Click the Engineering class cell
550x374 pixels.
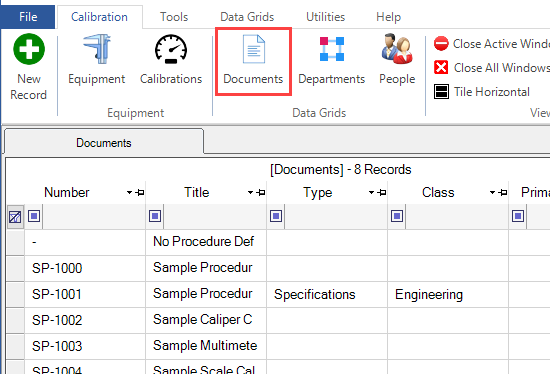(448, 294)
